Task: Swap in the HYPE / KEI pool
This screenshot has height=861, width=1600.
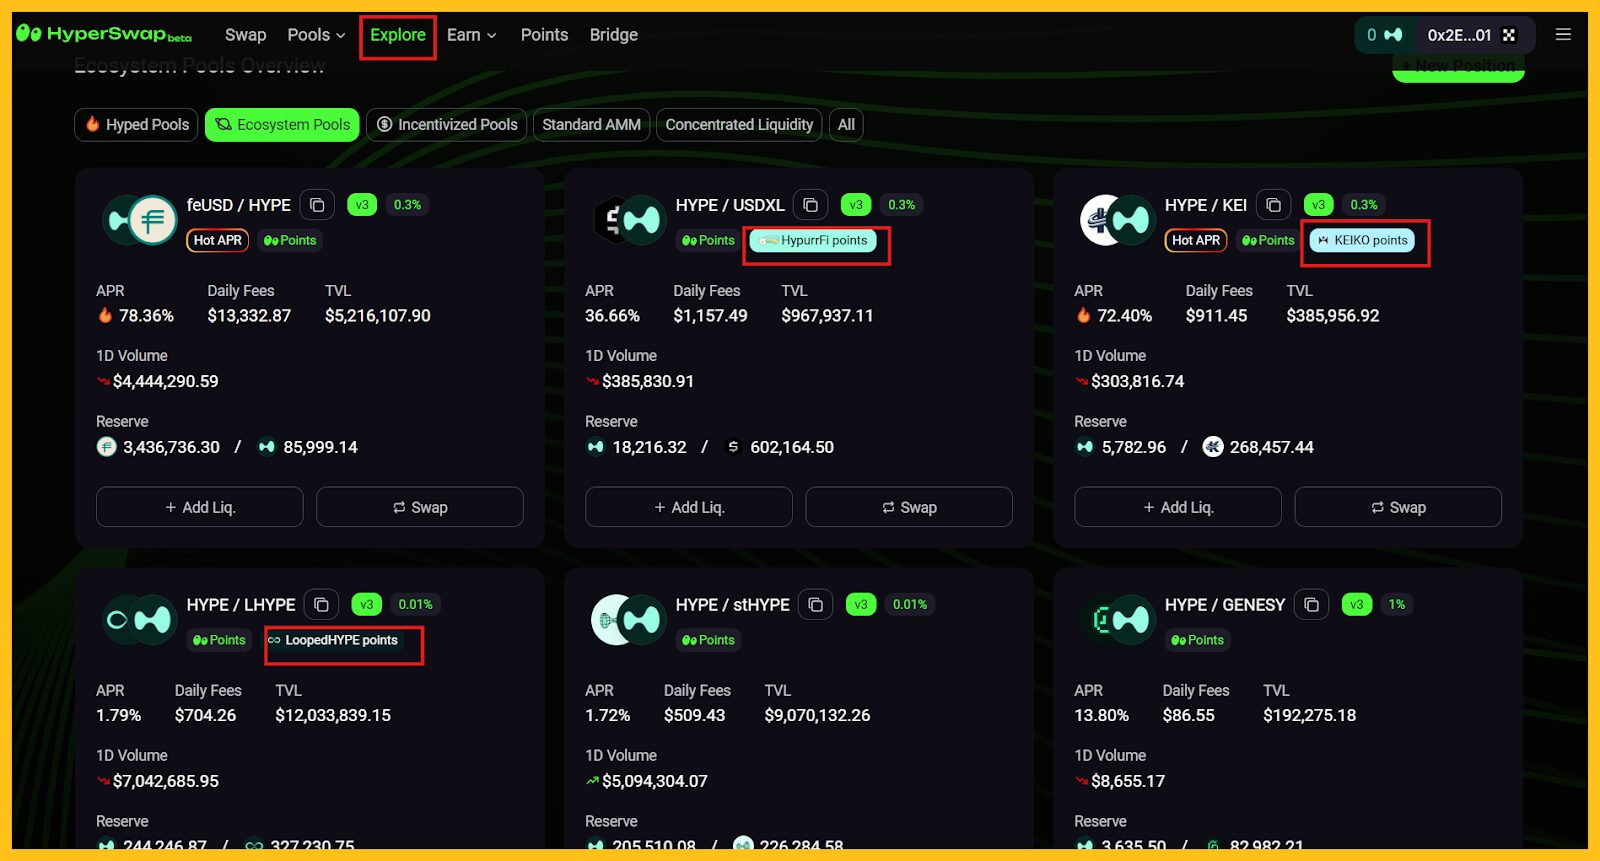Action: (x=1397, y=507)
